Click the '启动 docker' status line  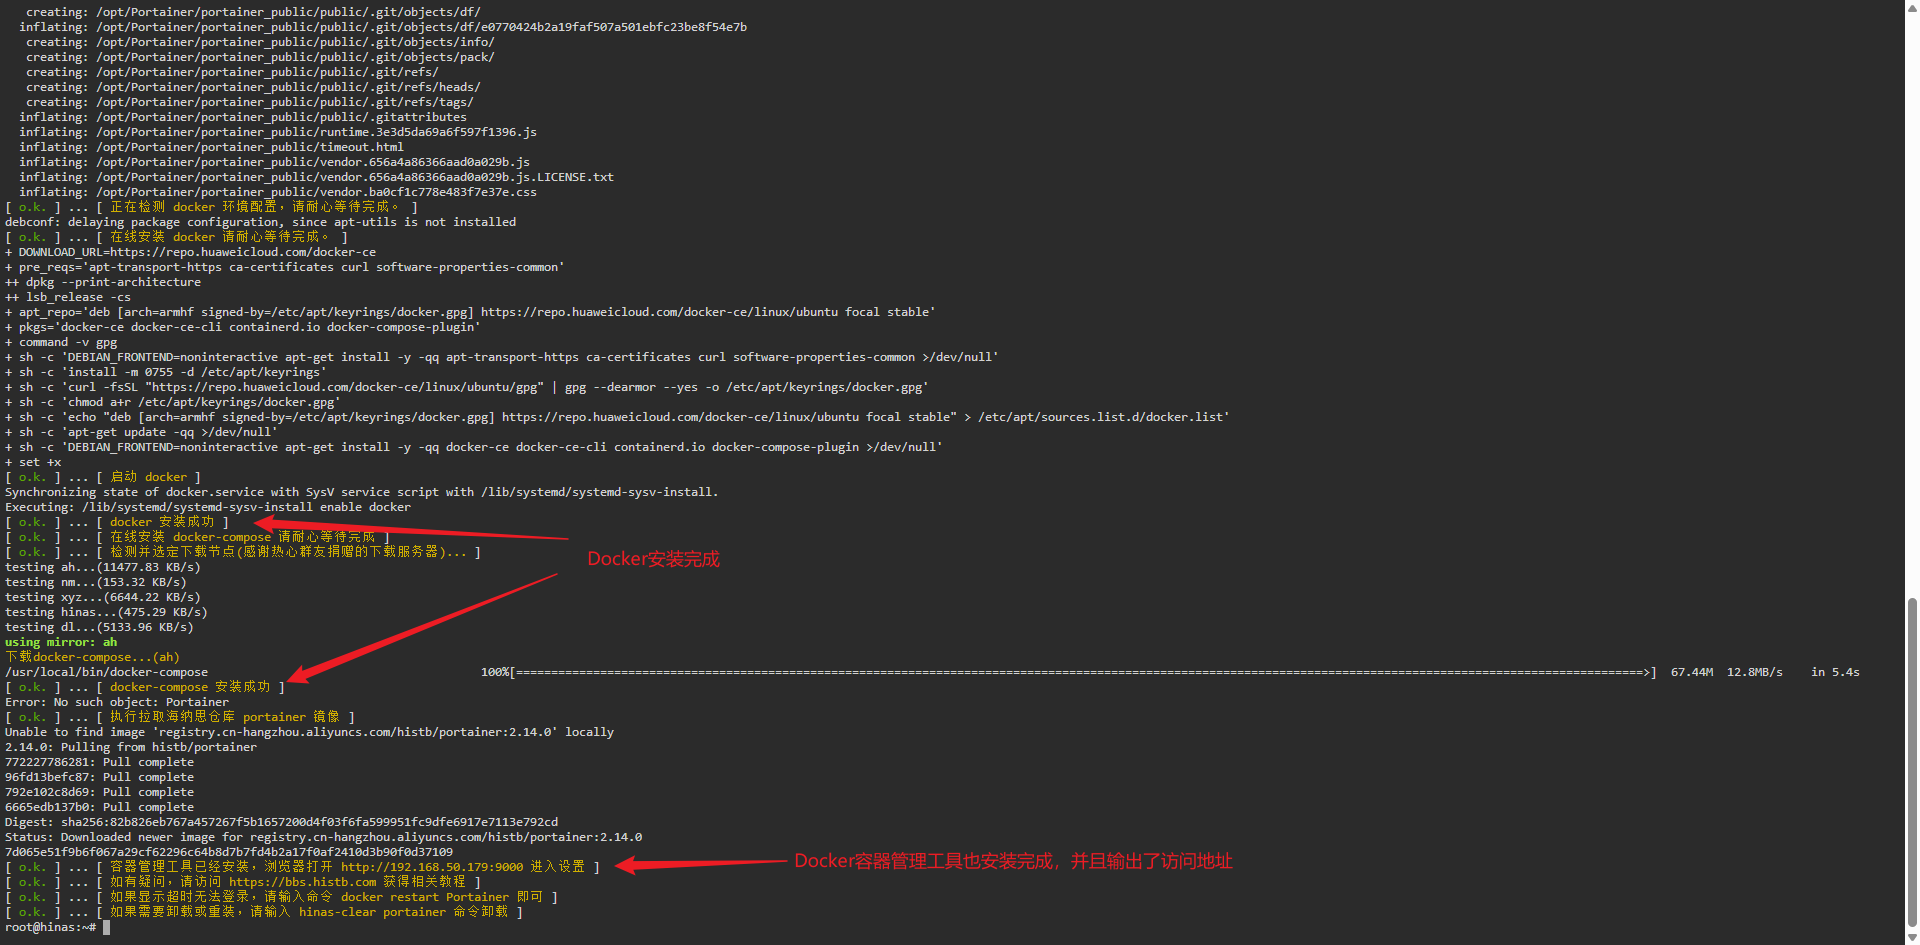[x=148, y=477]
